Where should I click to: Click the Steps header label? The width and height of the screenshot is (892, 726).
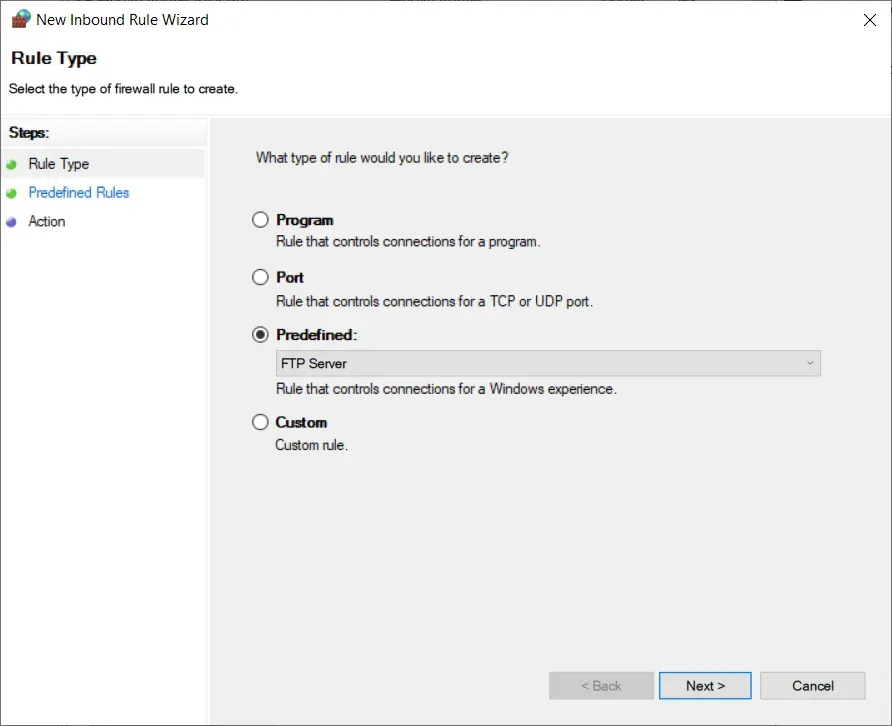coord(28,132)
